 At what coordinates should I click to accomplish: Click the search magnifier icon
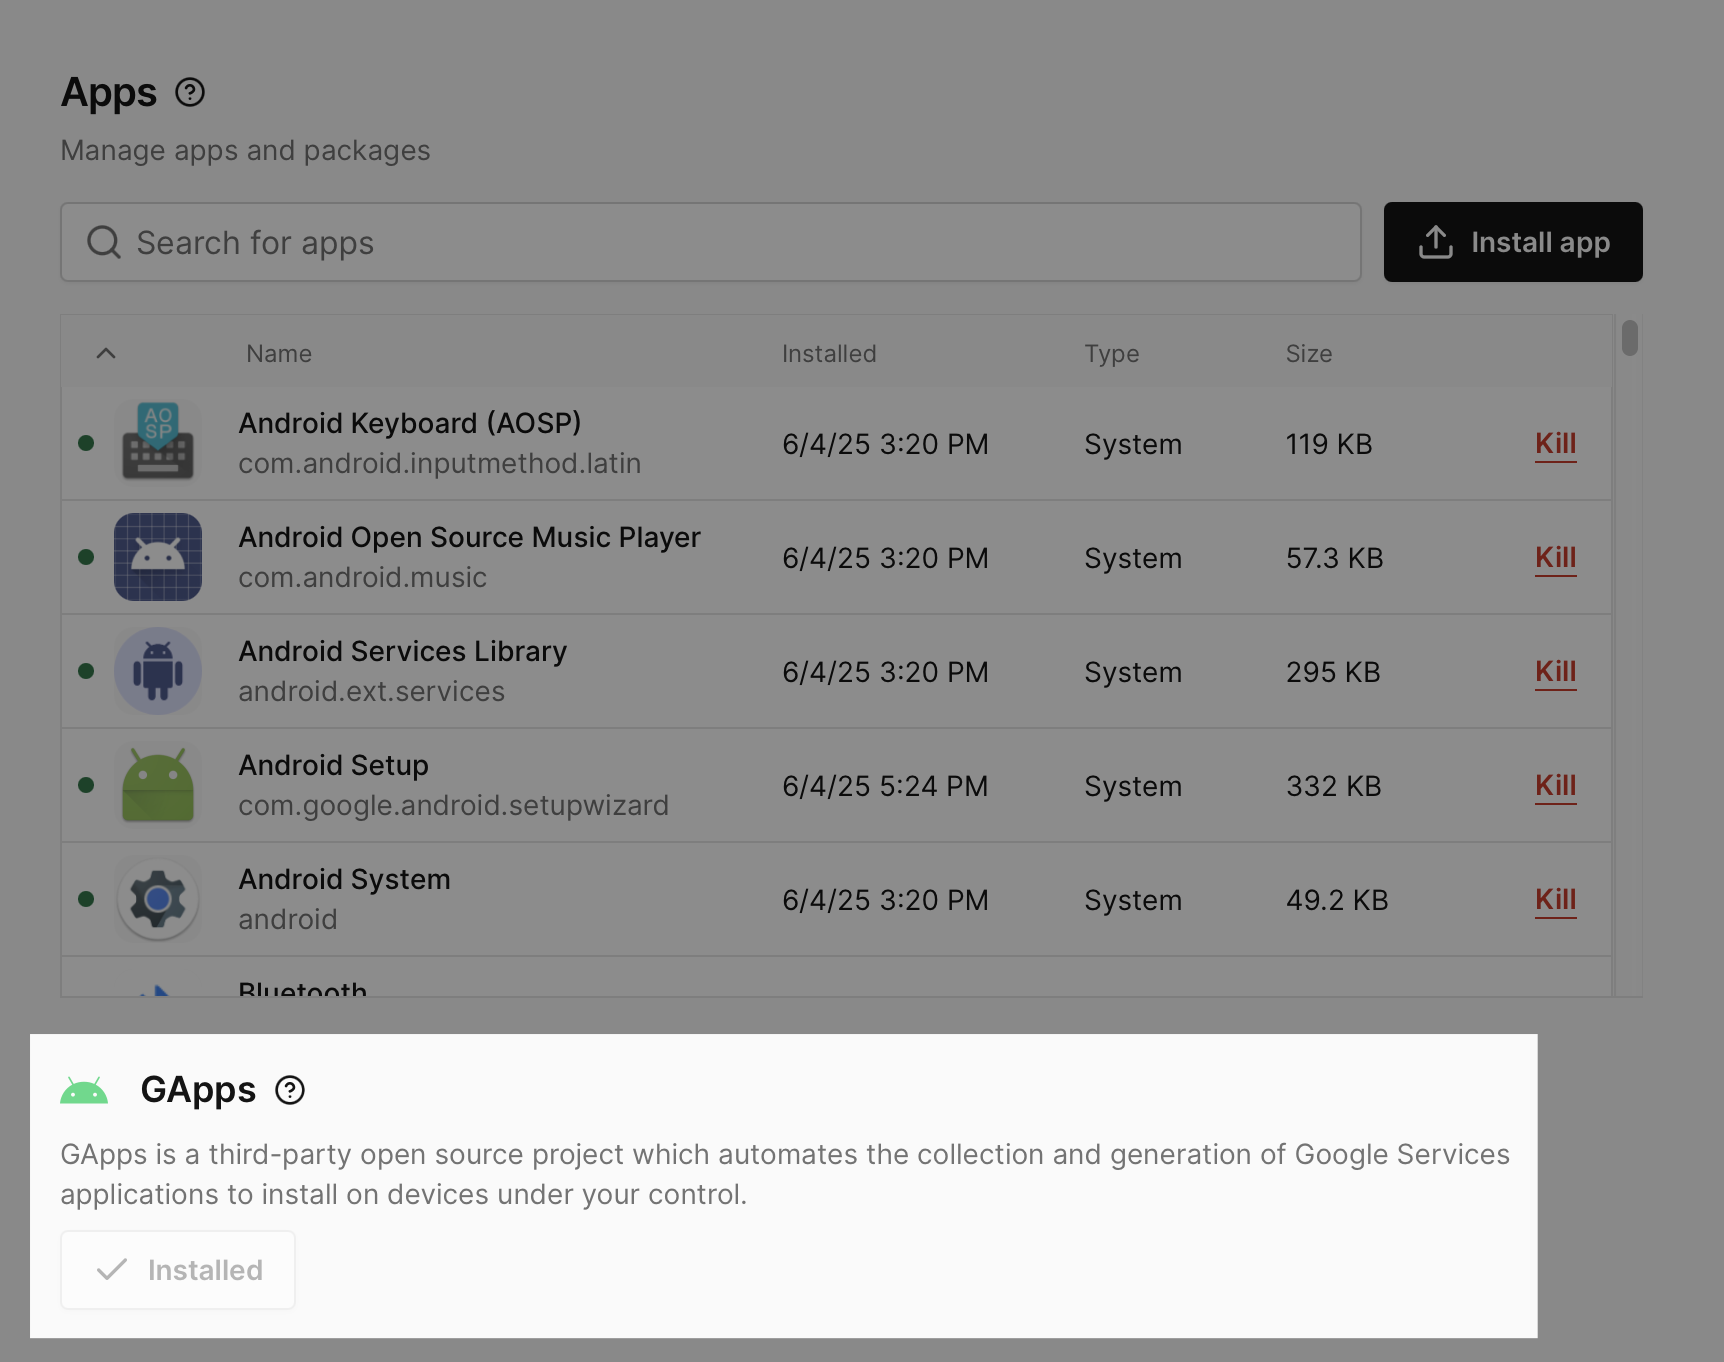104,242
